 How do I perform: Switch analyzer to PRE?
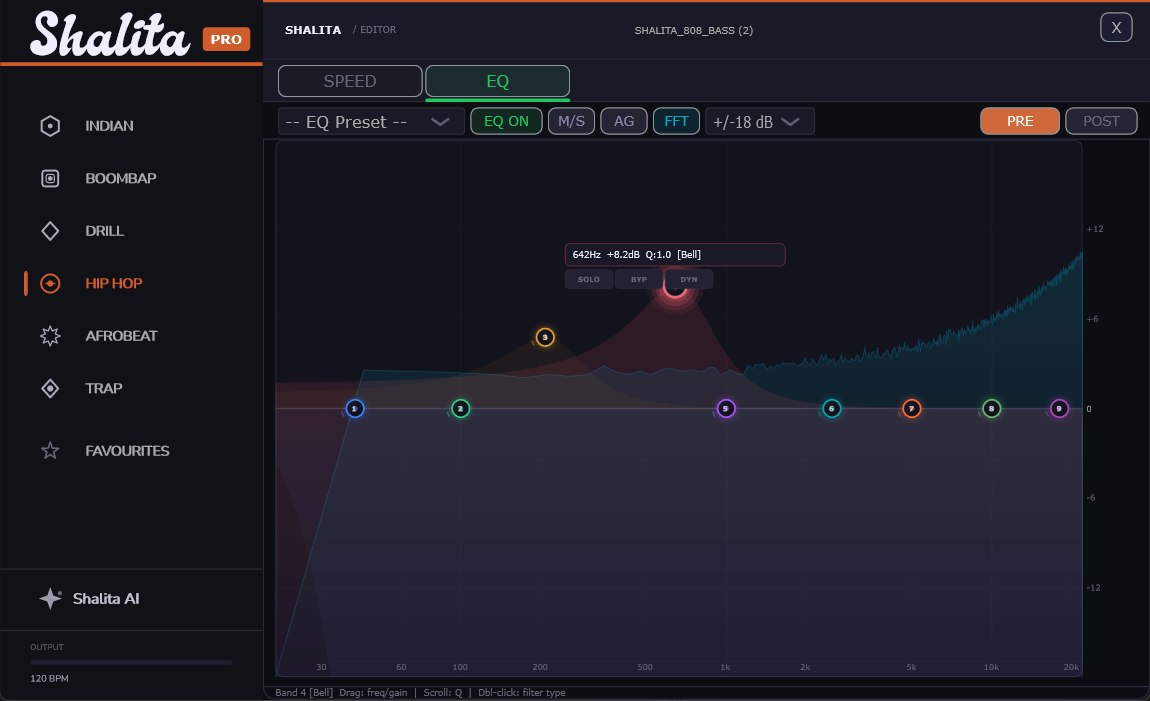click(1019, 121)
